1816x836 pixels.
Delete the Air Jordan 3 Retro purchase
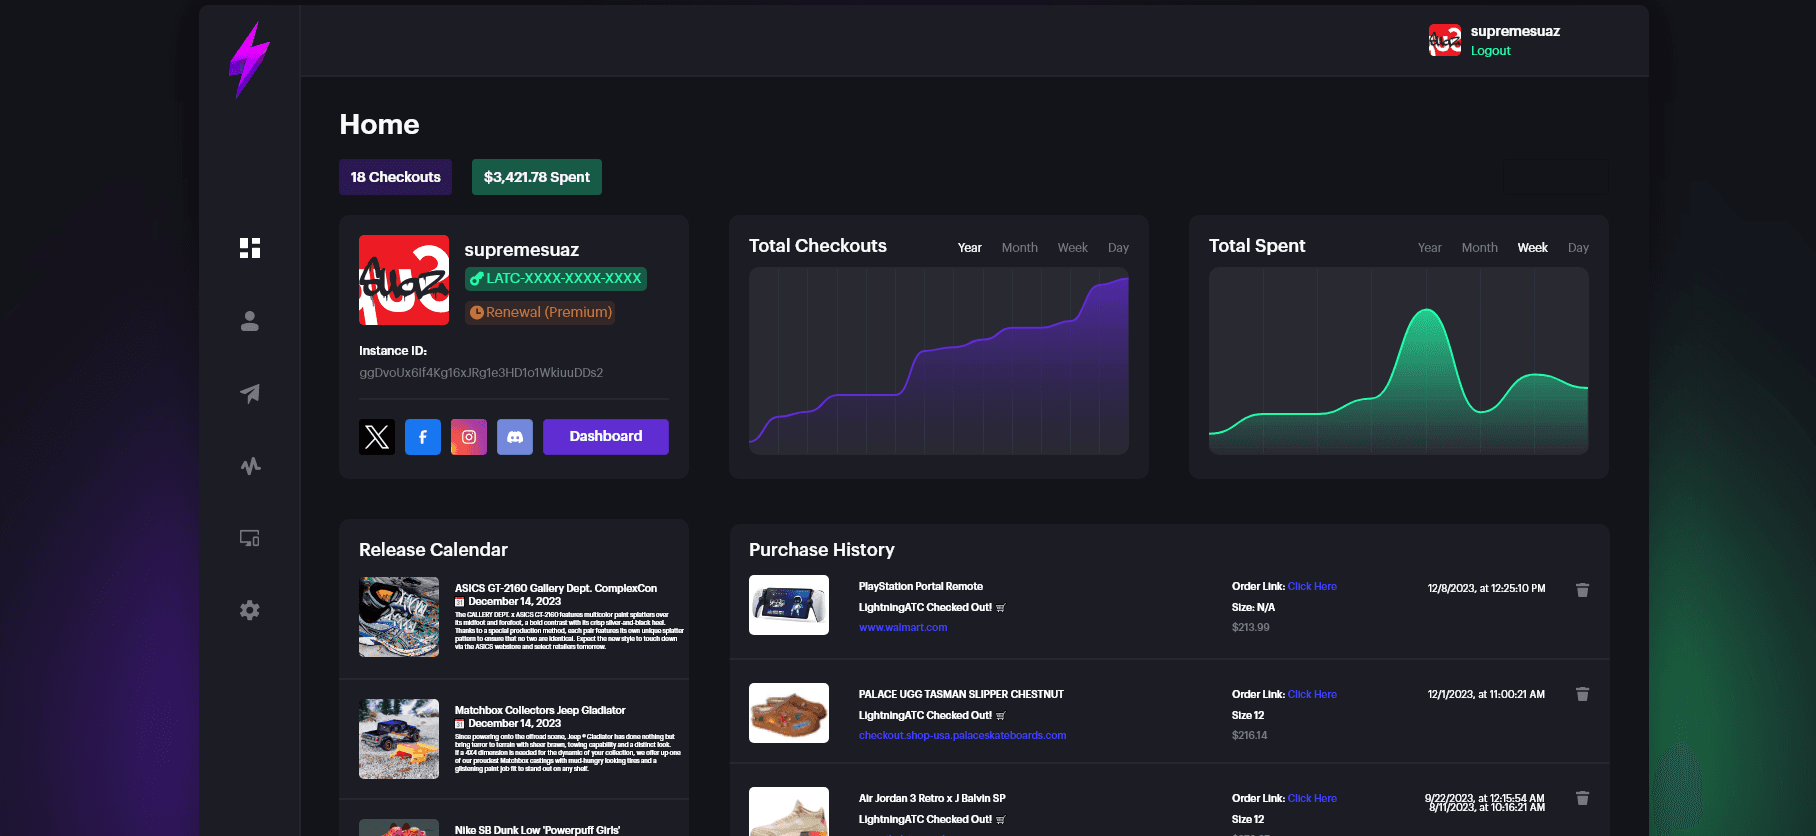[1582, 798]
